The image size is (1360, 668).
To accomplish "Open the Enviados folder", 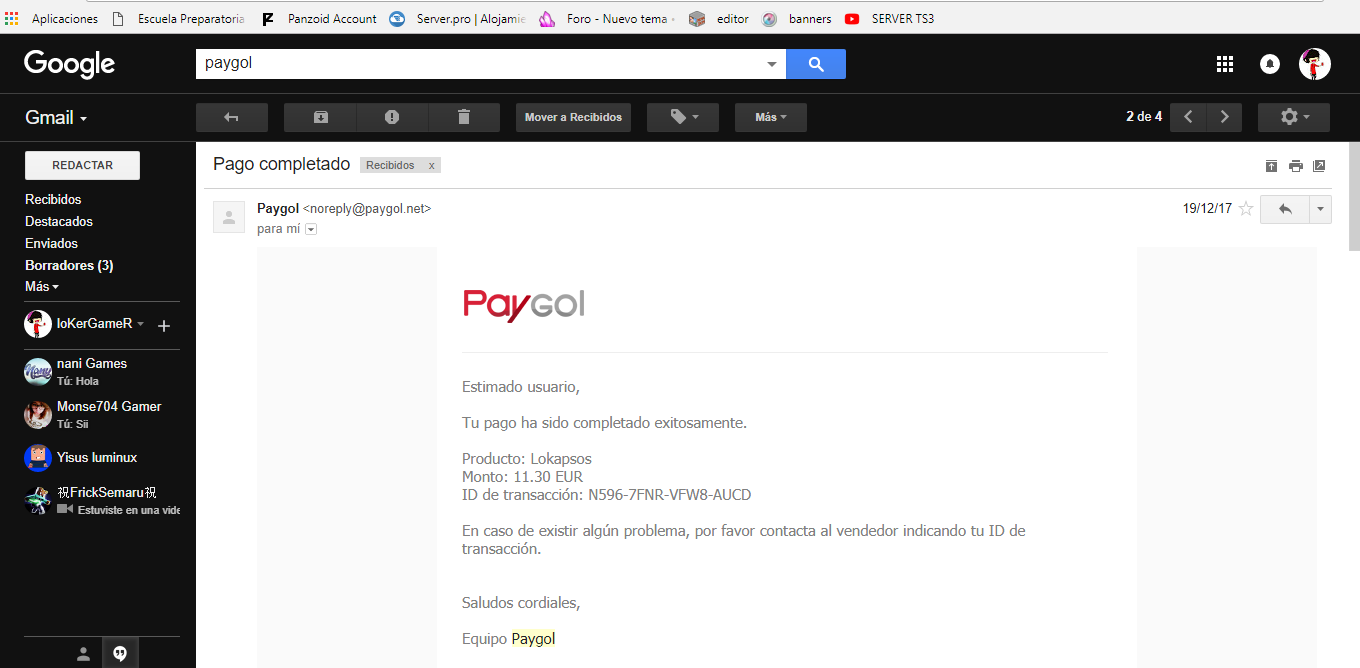I will 51,243.
